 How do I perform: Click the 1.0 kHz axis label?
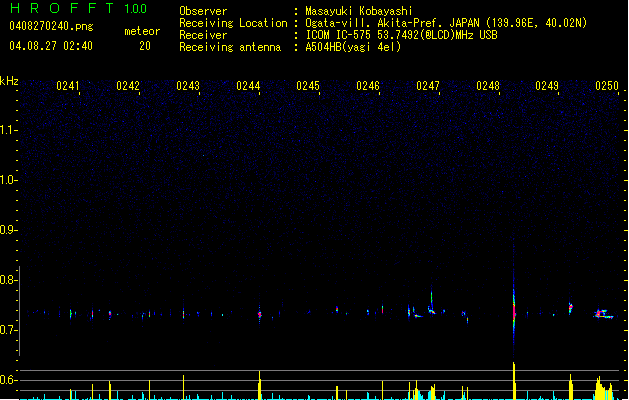click(8, 180)
